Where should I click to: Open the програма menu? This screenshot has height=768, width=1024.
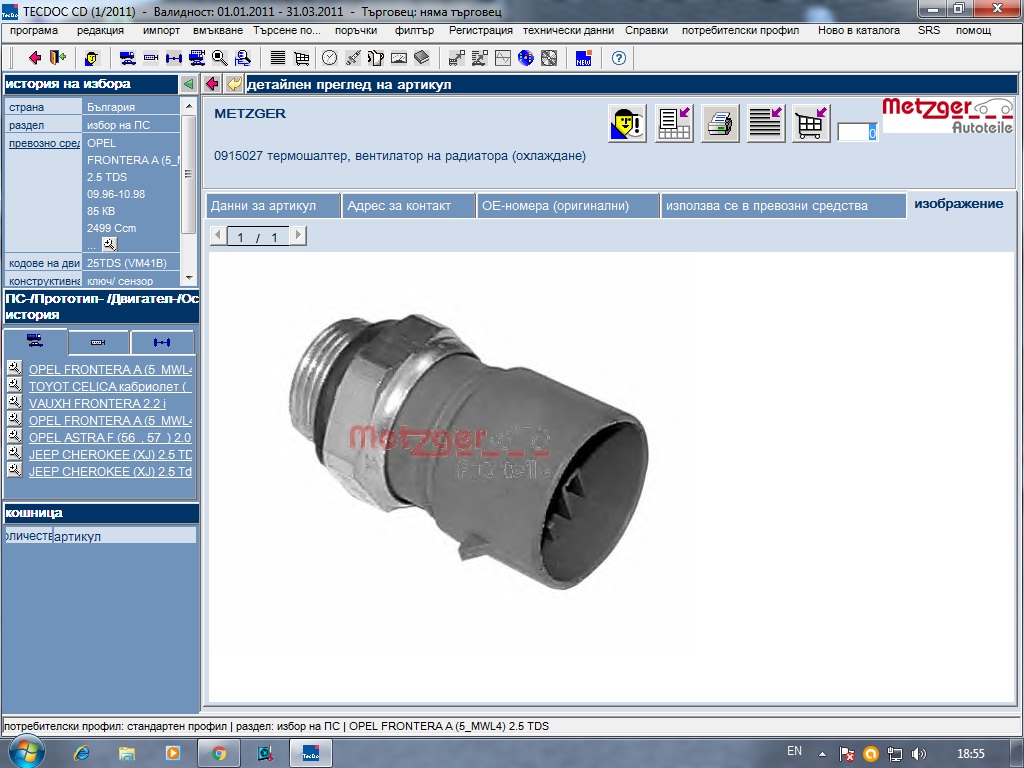(x=34, y=30)
